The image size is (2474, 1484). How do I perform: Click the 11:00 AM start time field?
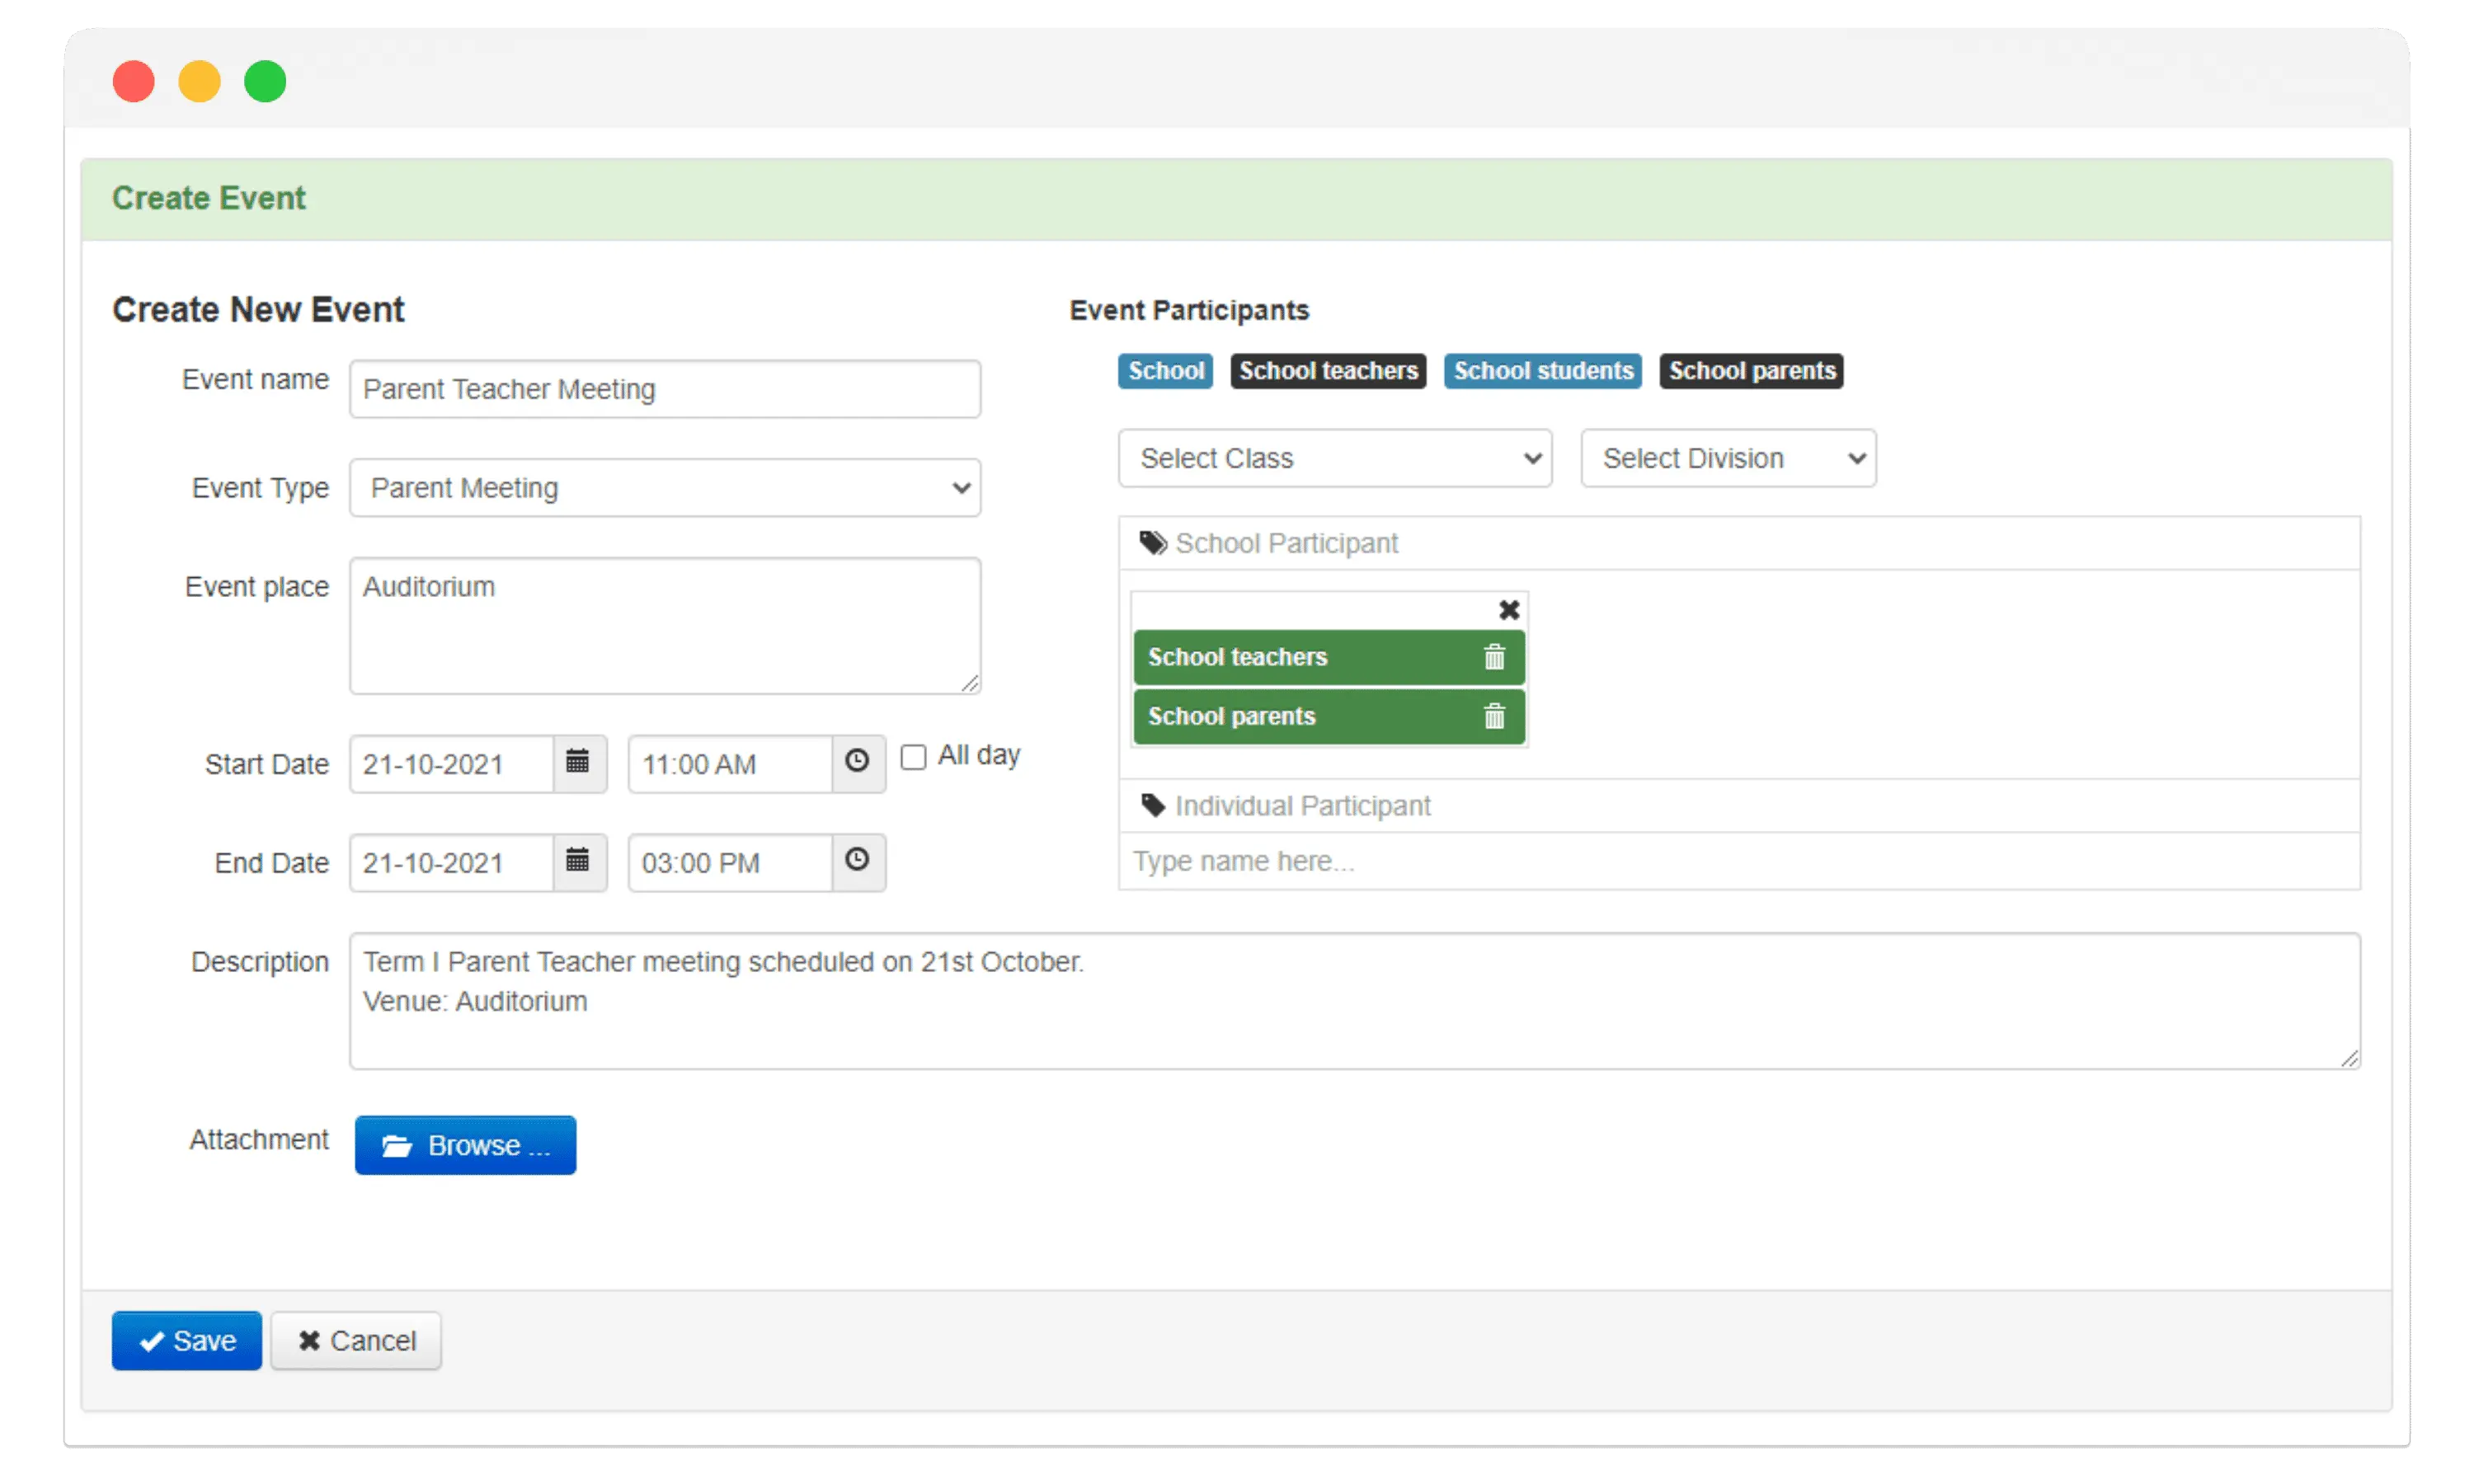pos(730,764)
